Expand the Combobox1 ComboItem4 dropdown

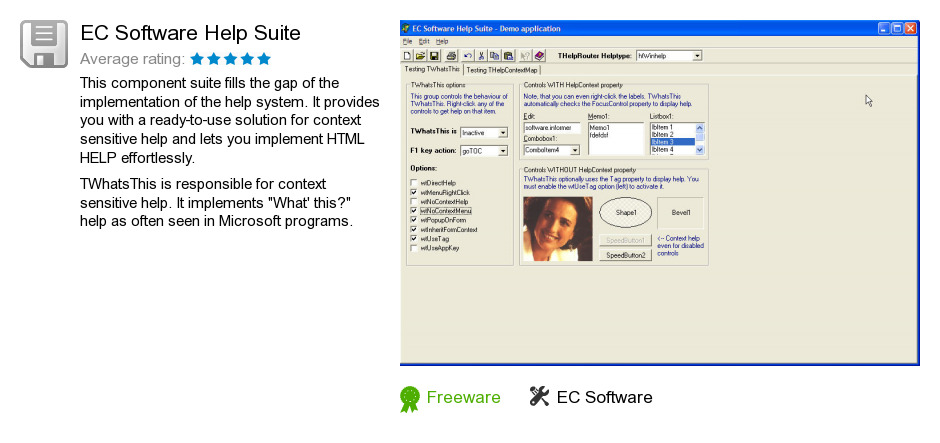pos(575,150)
